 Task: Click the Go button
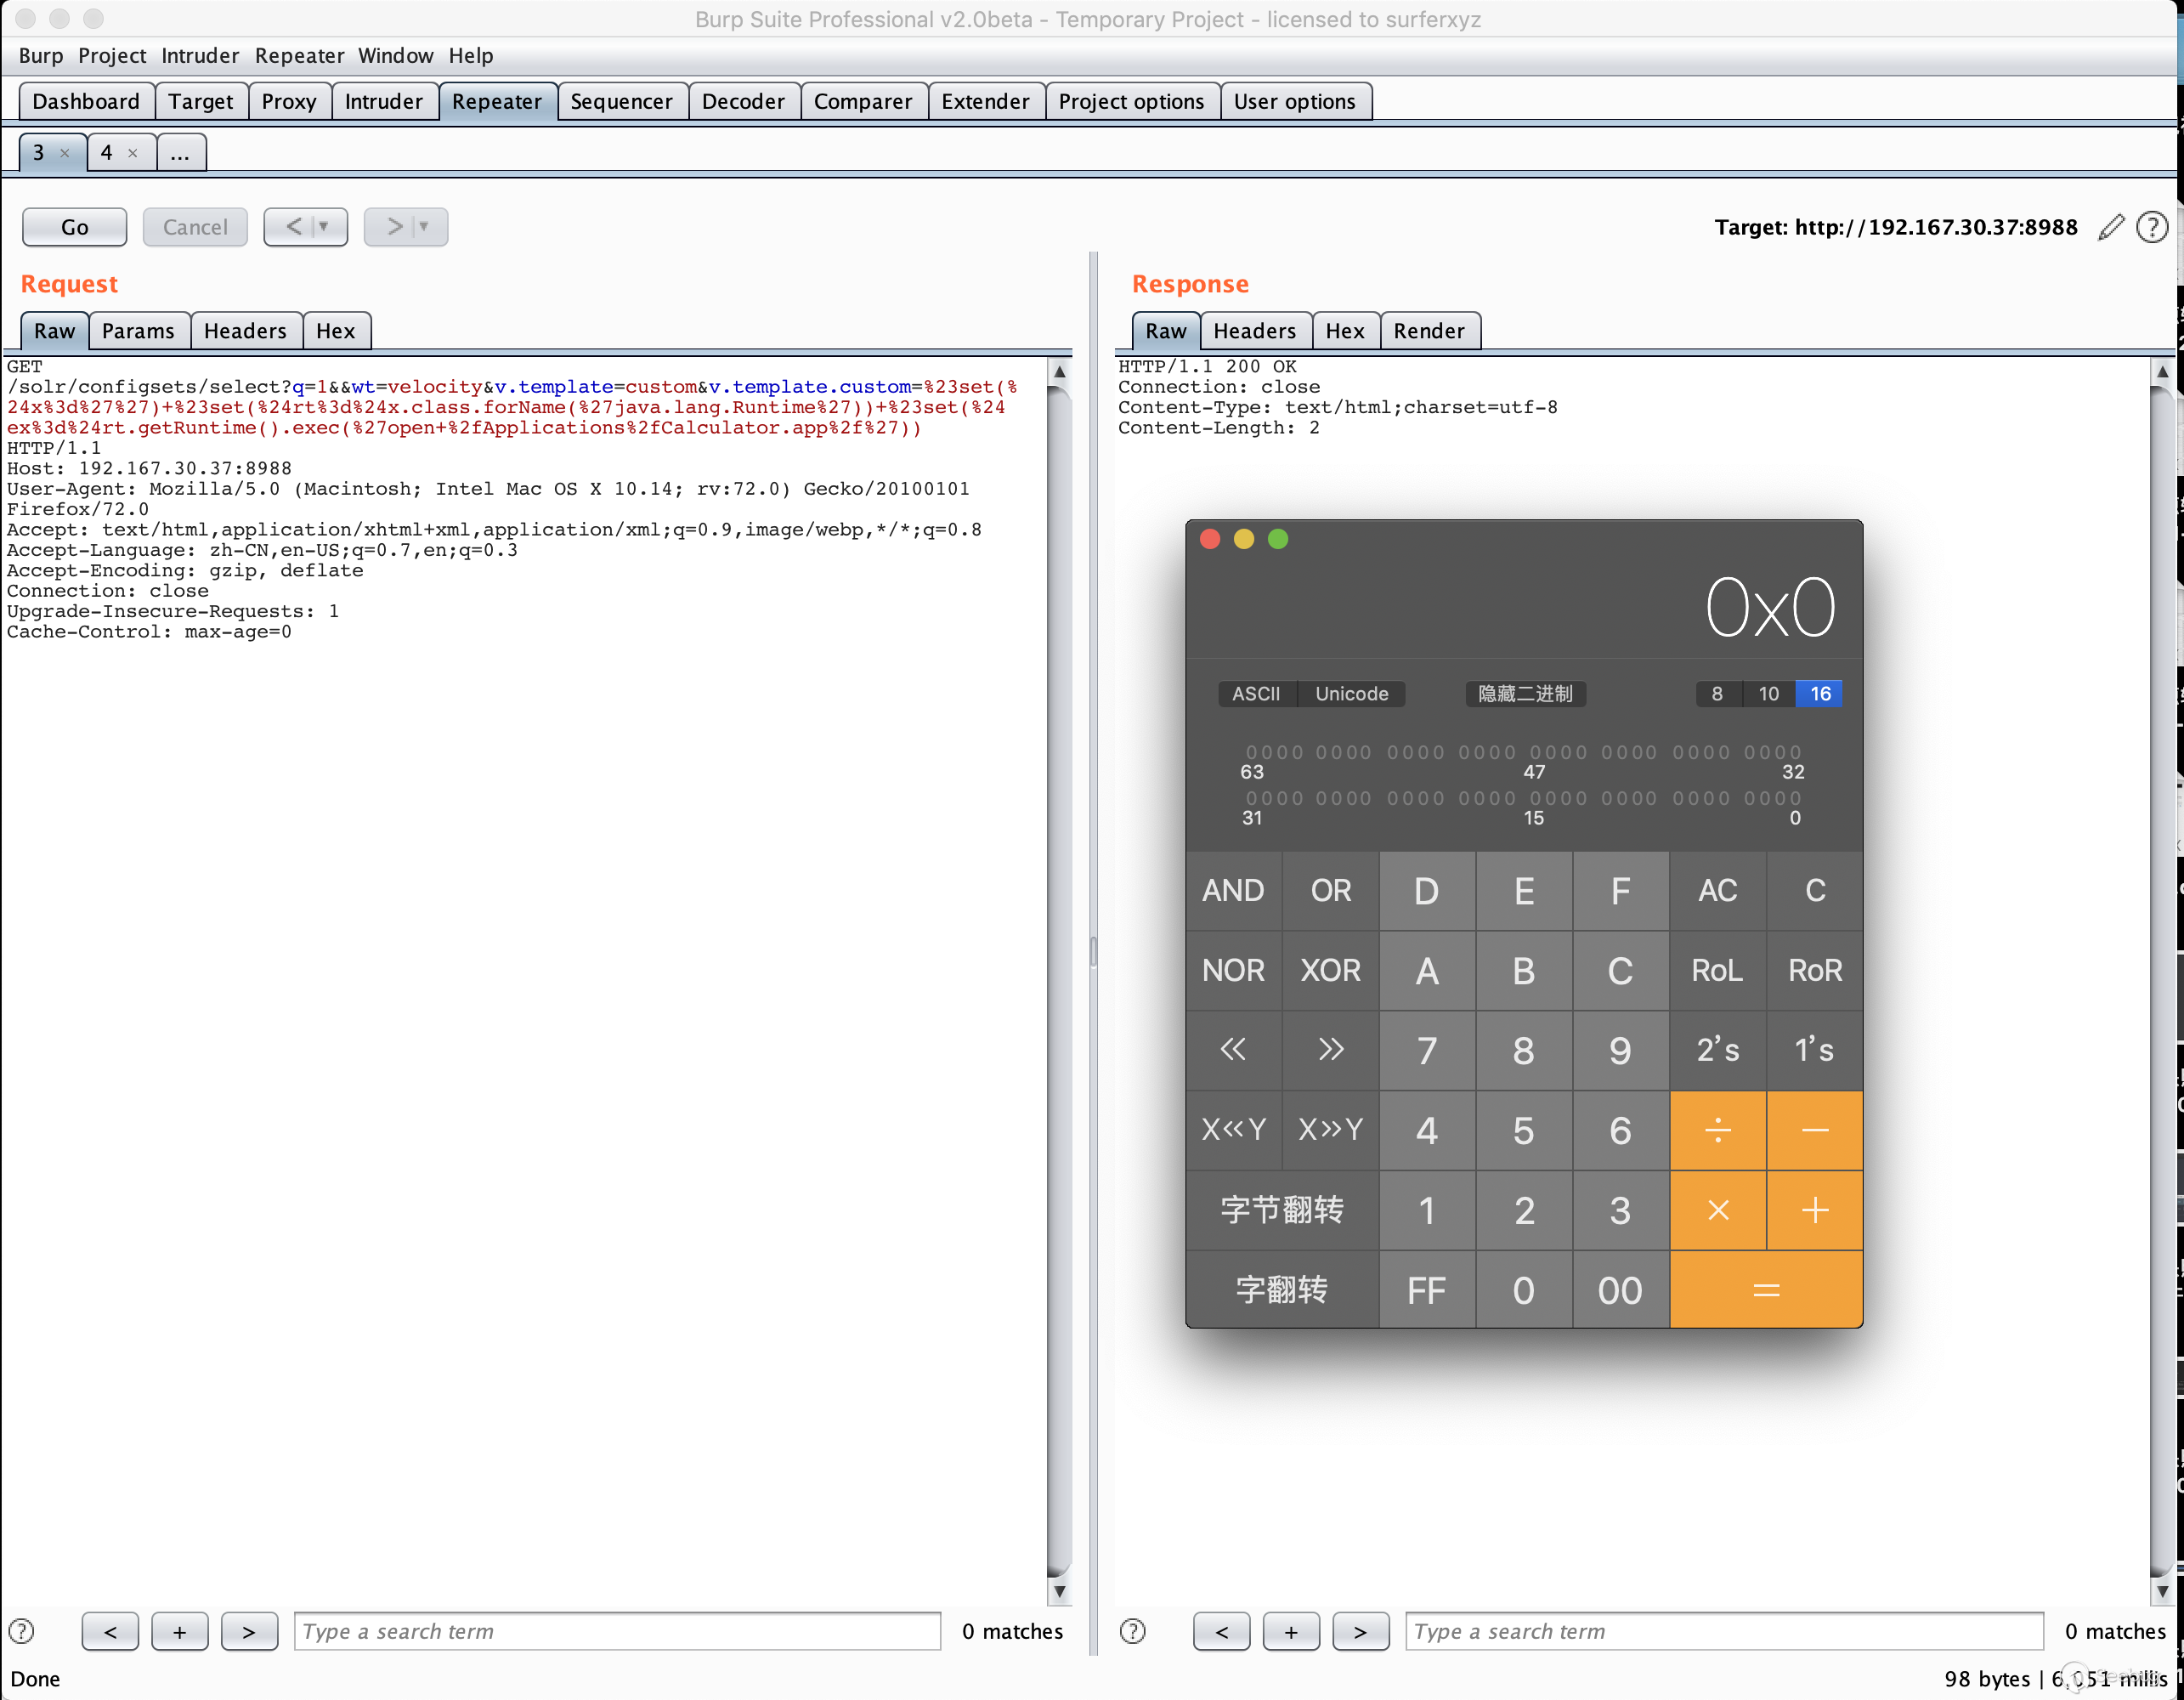point(74,227)
